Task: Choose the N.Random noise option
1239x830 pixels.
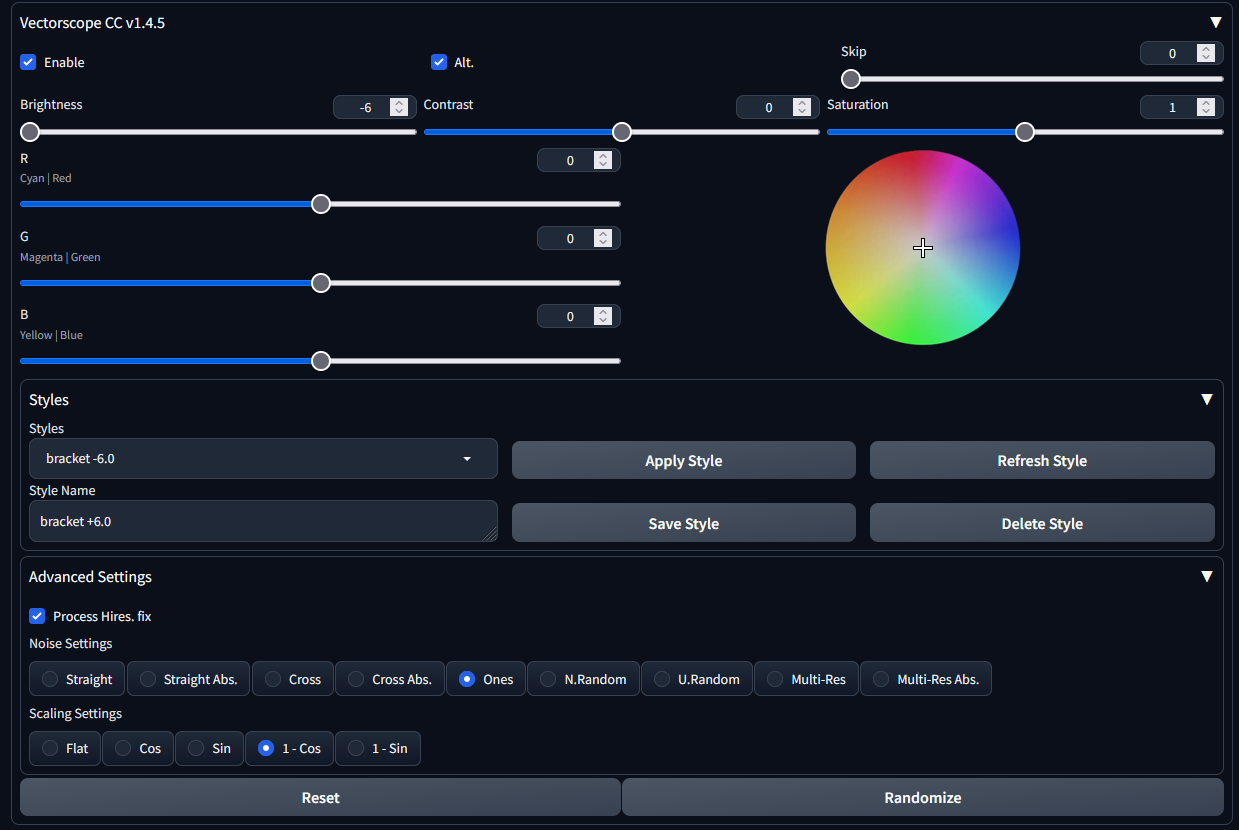Action: point(583,678)
